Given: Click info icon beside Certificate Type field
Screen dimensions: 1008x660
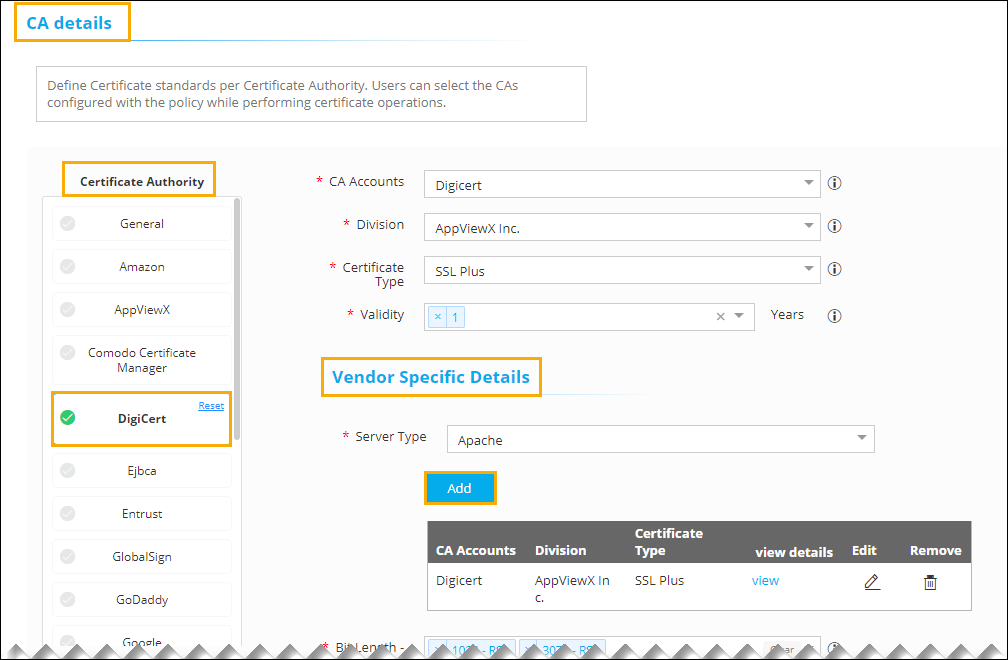Looking at the screenshot, I should 834,269.
